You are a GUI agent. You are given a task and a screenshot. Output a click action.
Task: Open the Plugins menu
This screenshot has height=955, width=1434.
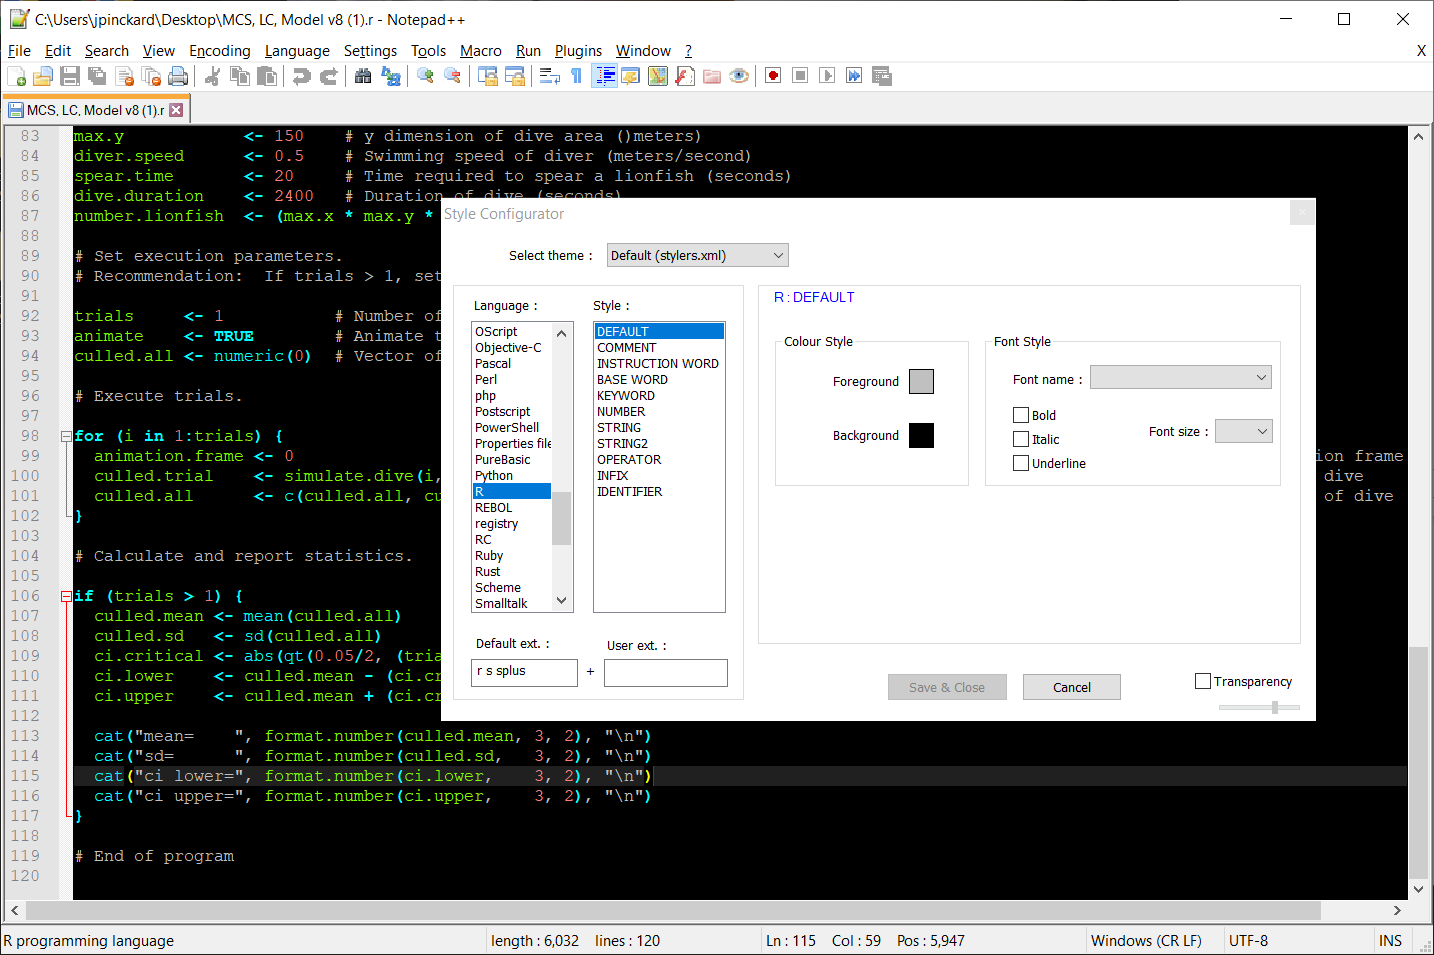(x=578, y=51)
